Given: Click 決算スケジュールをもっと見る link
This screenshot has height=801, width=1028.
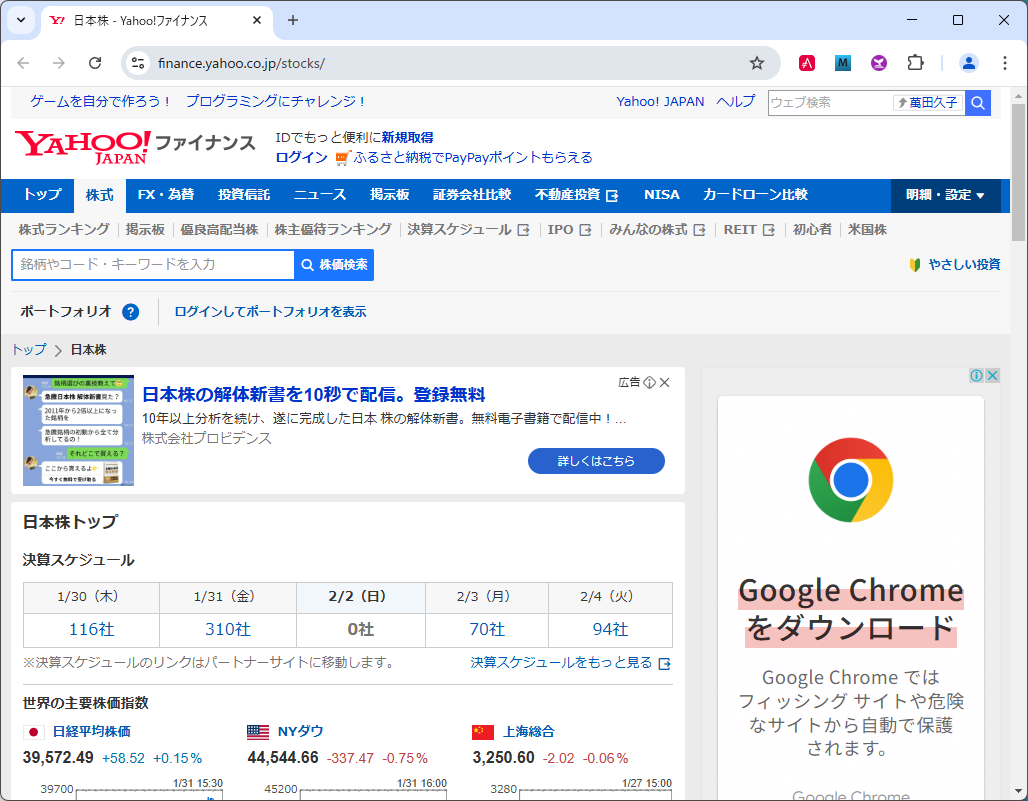Looking at the screenshot, I should tap(570, 663).
